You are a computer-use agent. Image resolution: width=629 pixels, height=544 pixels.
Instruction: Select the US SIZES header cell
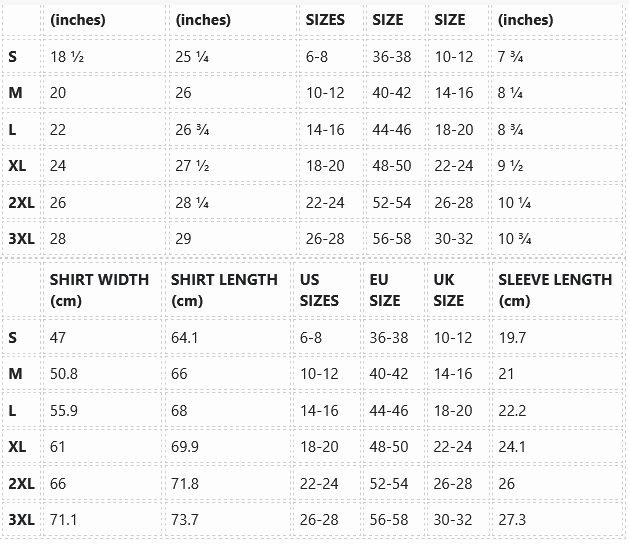tap(319, 290)
